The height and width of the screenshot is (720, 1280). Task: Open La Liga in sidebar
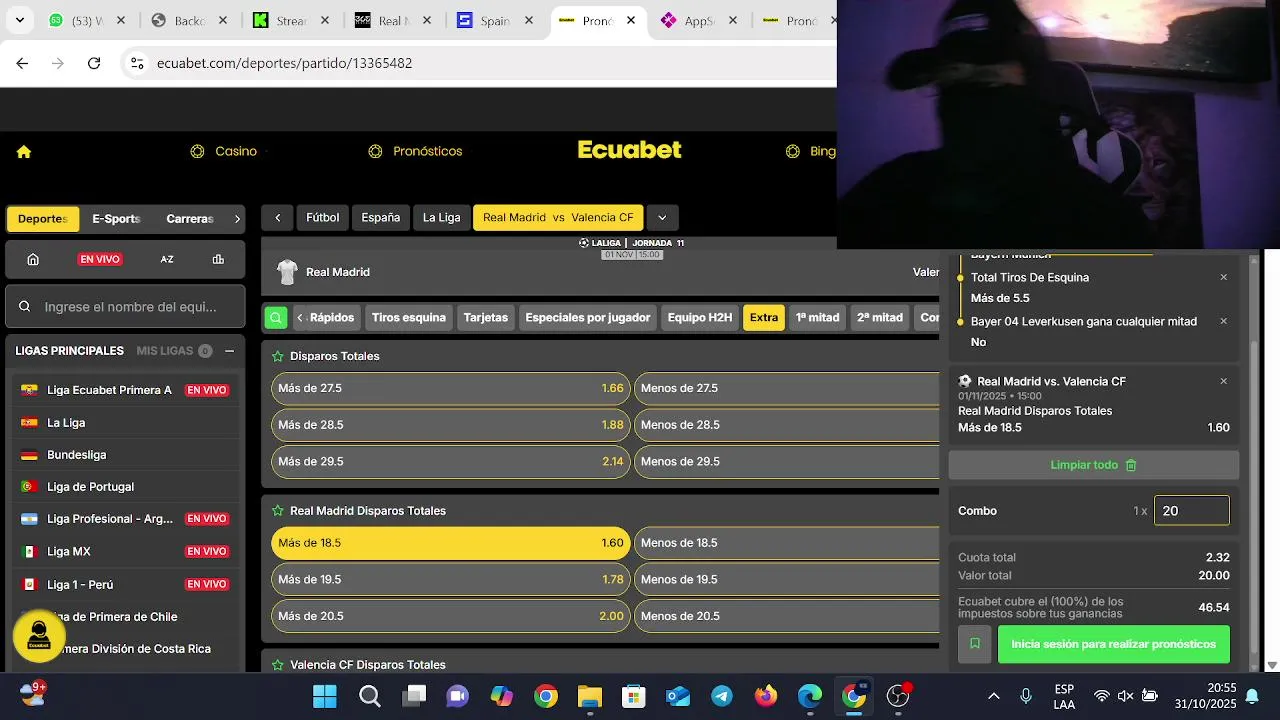(x=125, y=423)
